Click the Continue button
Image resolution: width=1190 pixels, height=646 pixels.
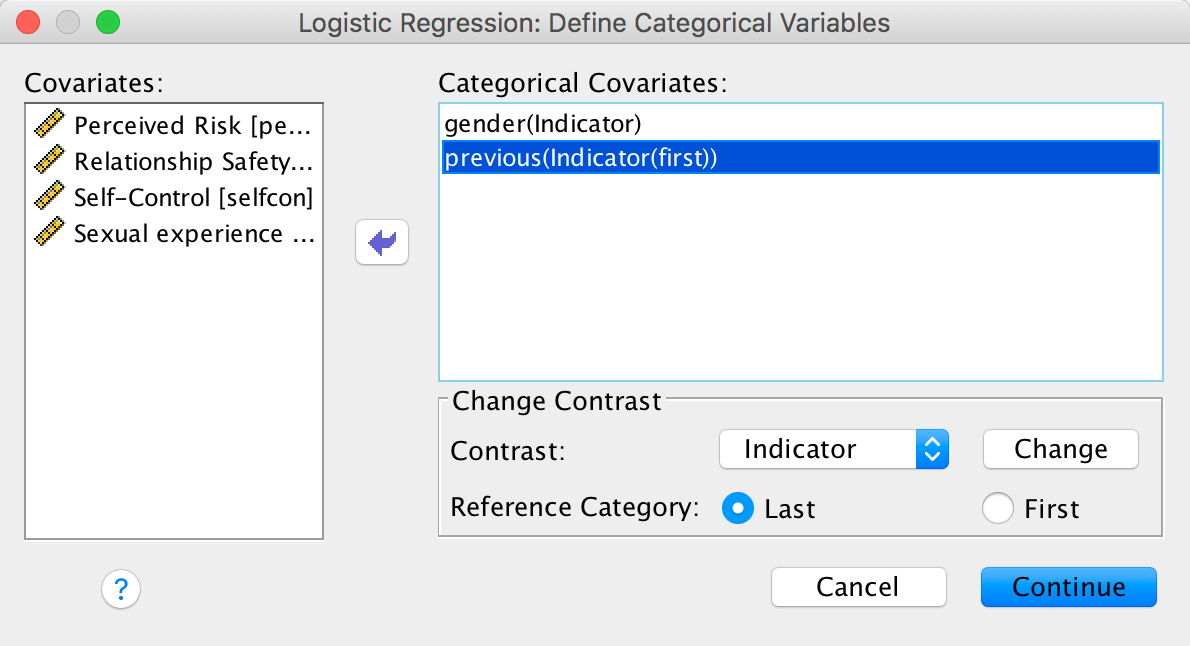pyautogui.click(x=1068, y=587)
